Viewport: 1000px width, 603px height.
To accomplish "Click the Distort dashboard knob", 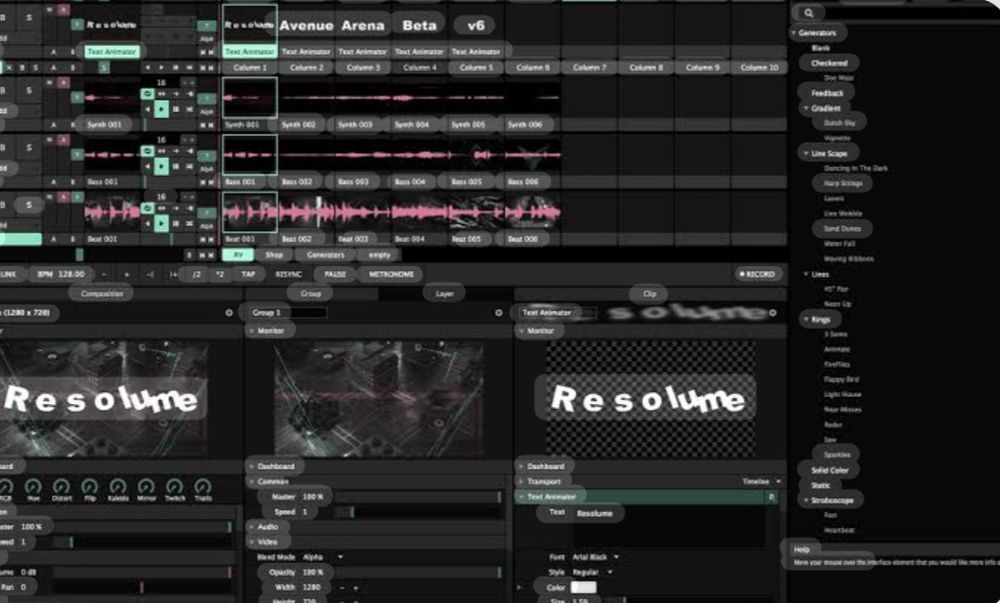I will (x=61, y=488).
